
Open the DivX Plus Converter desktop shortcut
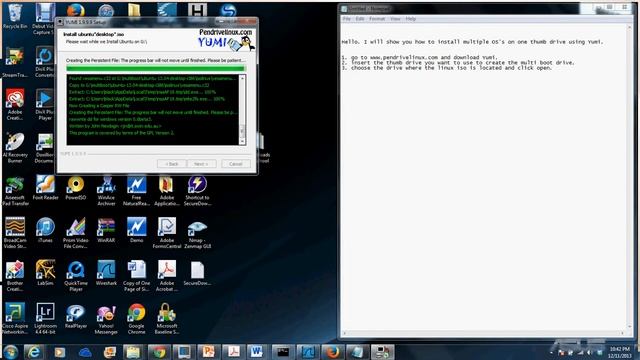coord(44,62)
